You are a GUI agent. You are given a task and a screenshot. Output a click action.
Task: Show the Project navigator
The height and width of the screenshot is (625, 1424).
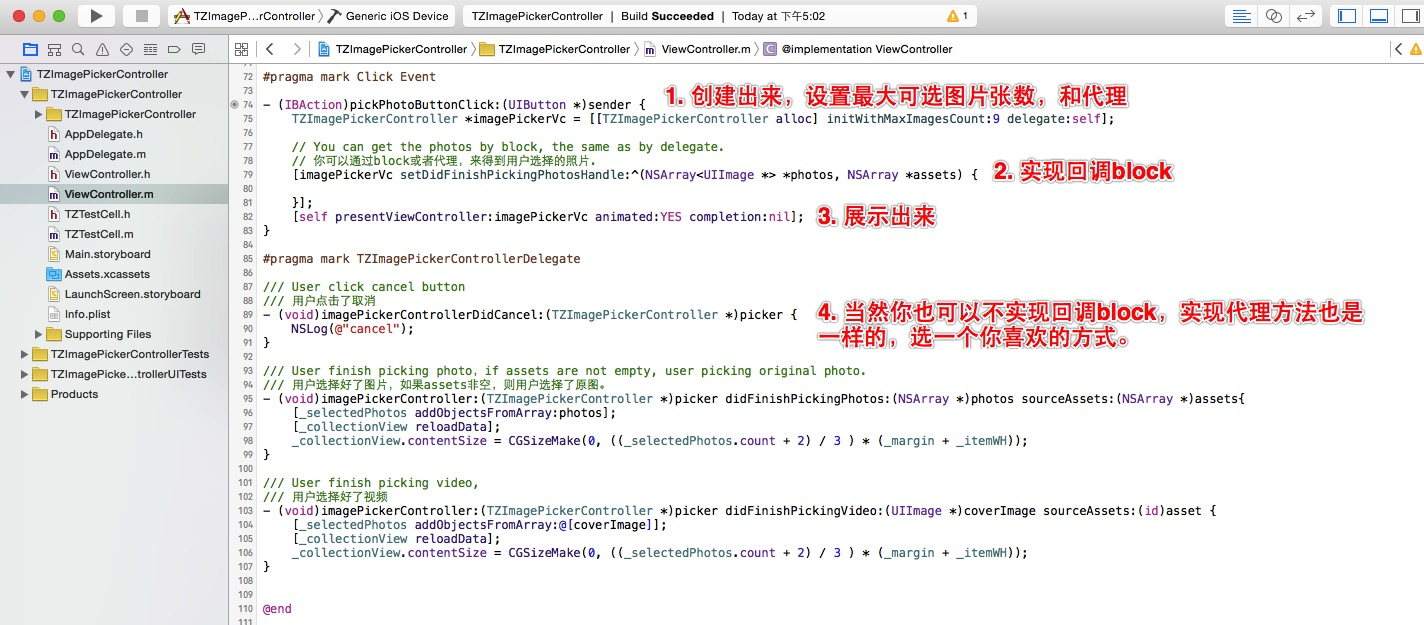coord(30,49)
